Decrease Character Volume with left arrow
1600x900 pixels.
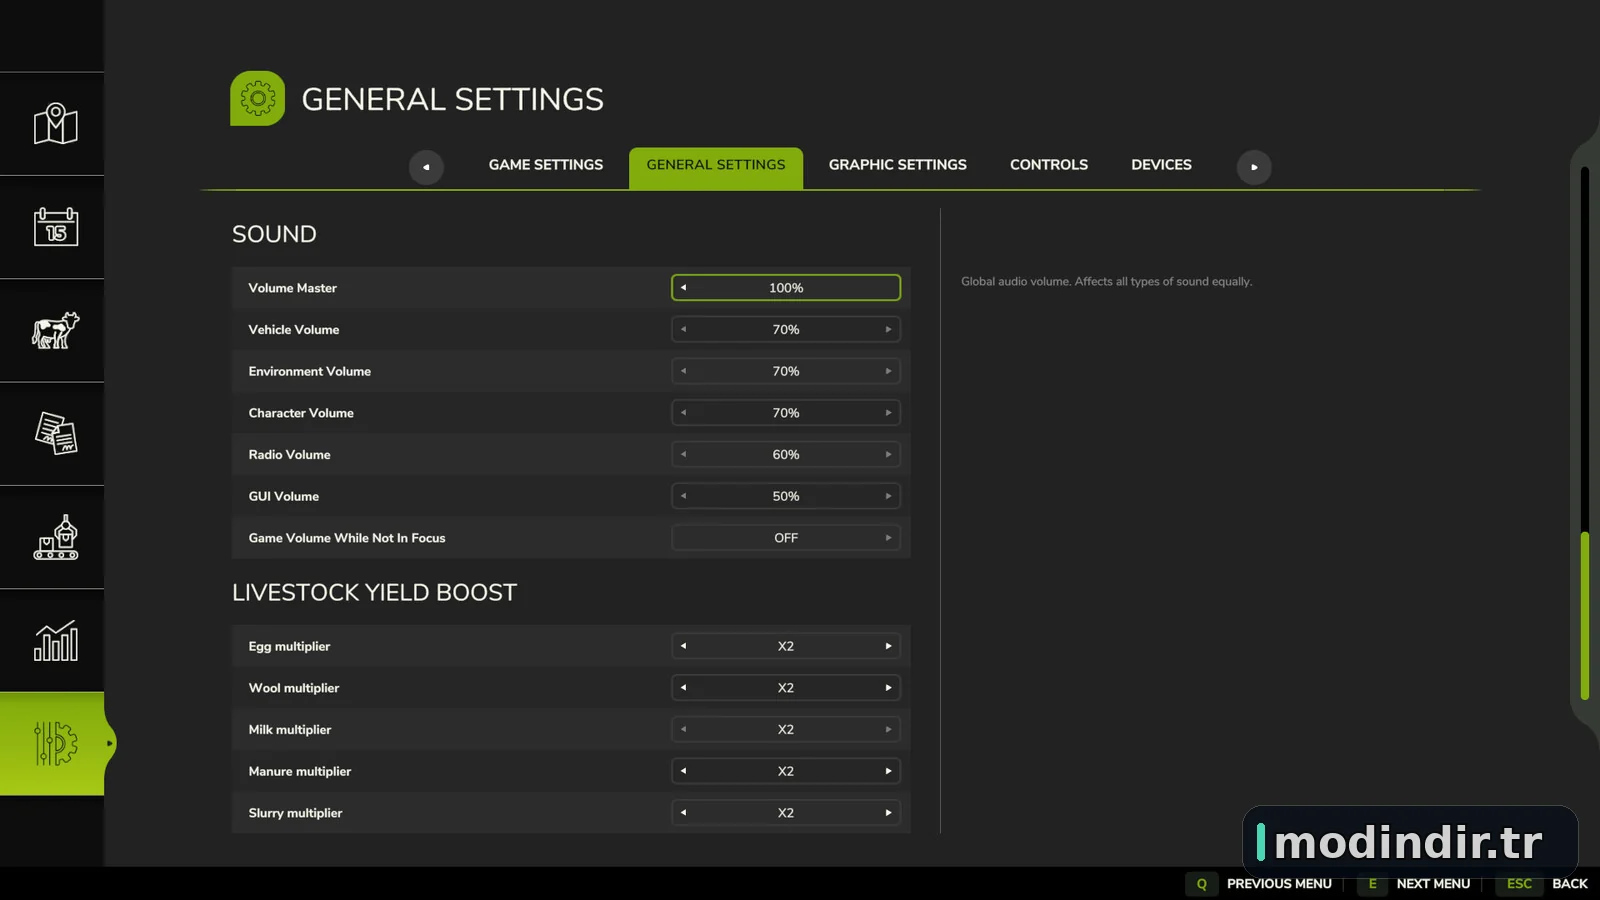[683, 413]
